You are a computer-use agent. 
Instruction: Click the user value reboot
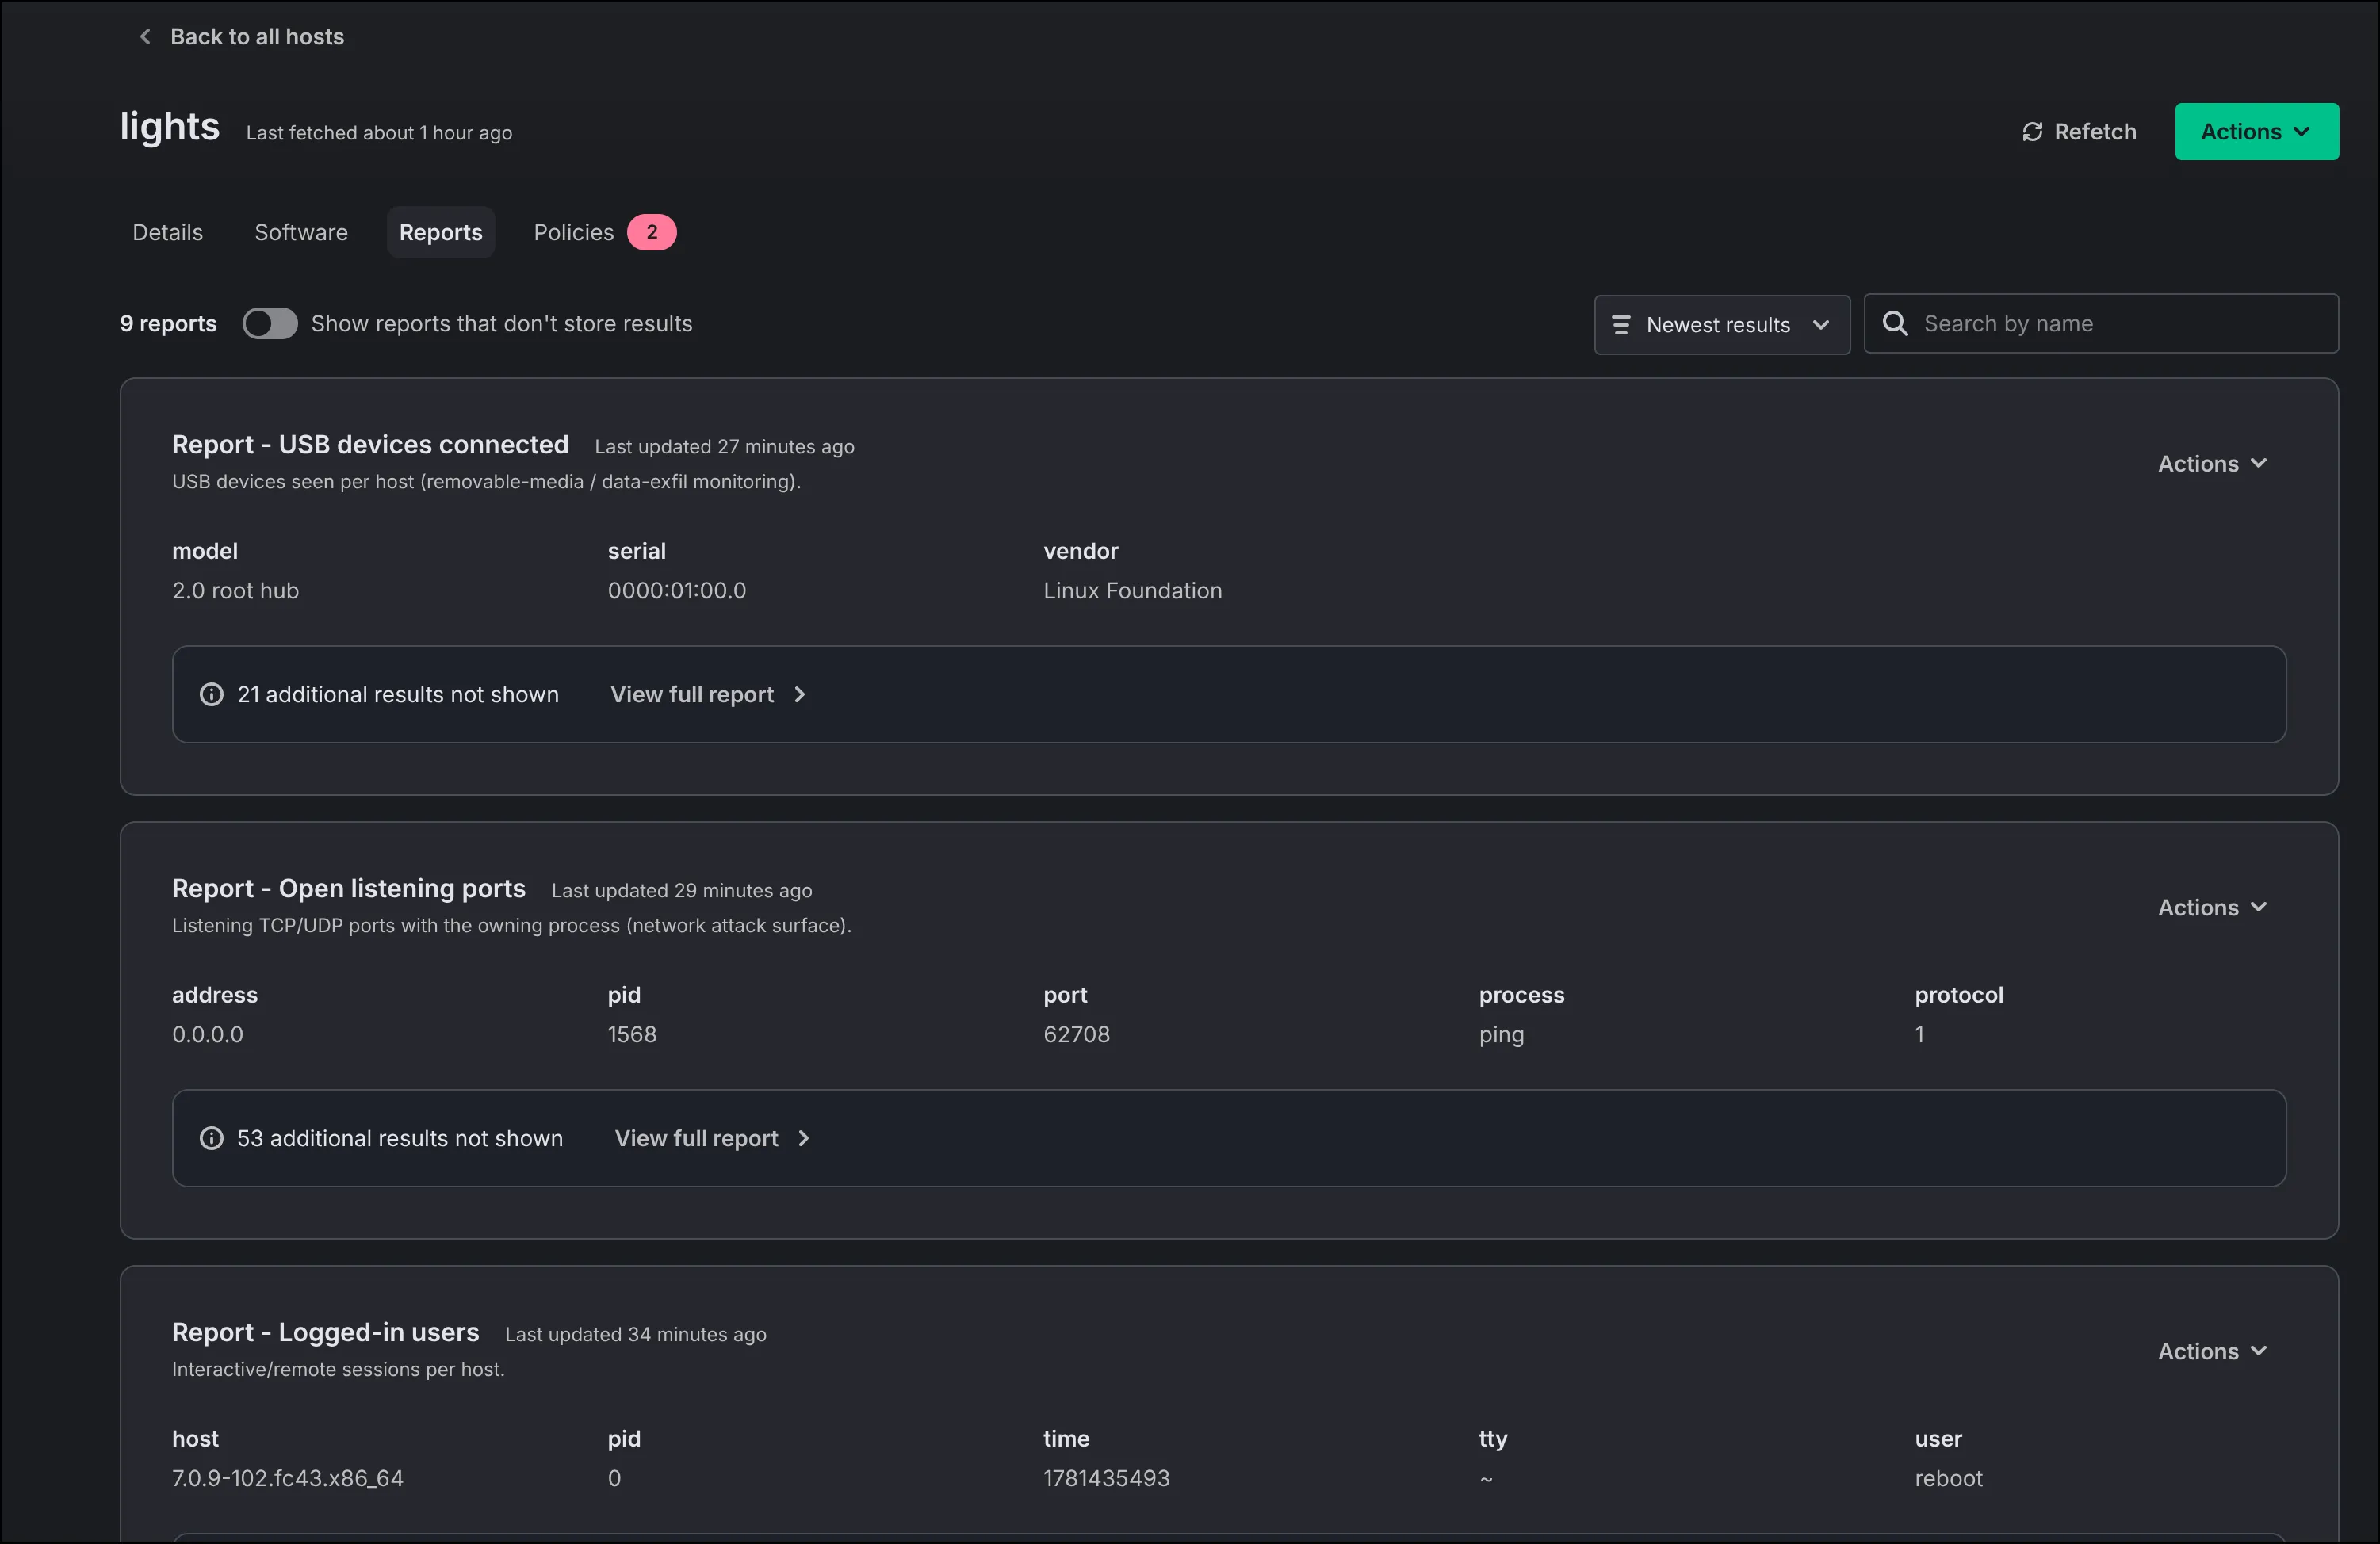click(1948, 1478)
